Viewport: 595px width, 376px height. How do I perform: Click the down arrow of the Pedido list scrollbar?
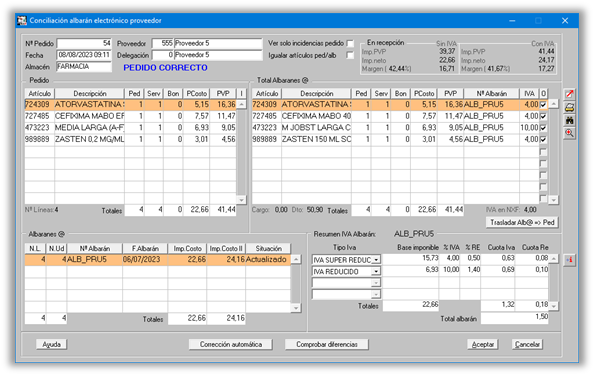pos(241,200)
